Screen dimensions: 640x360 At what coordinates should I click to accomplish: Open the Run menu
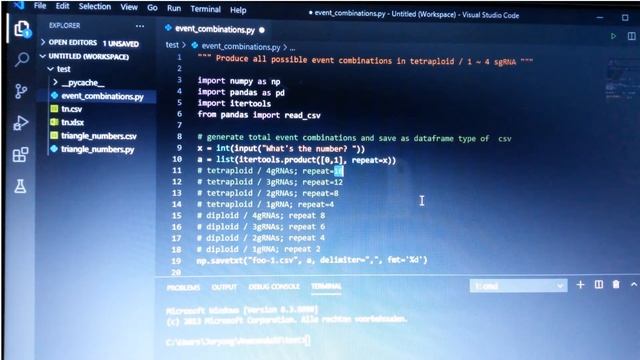tap(174, 8)
